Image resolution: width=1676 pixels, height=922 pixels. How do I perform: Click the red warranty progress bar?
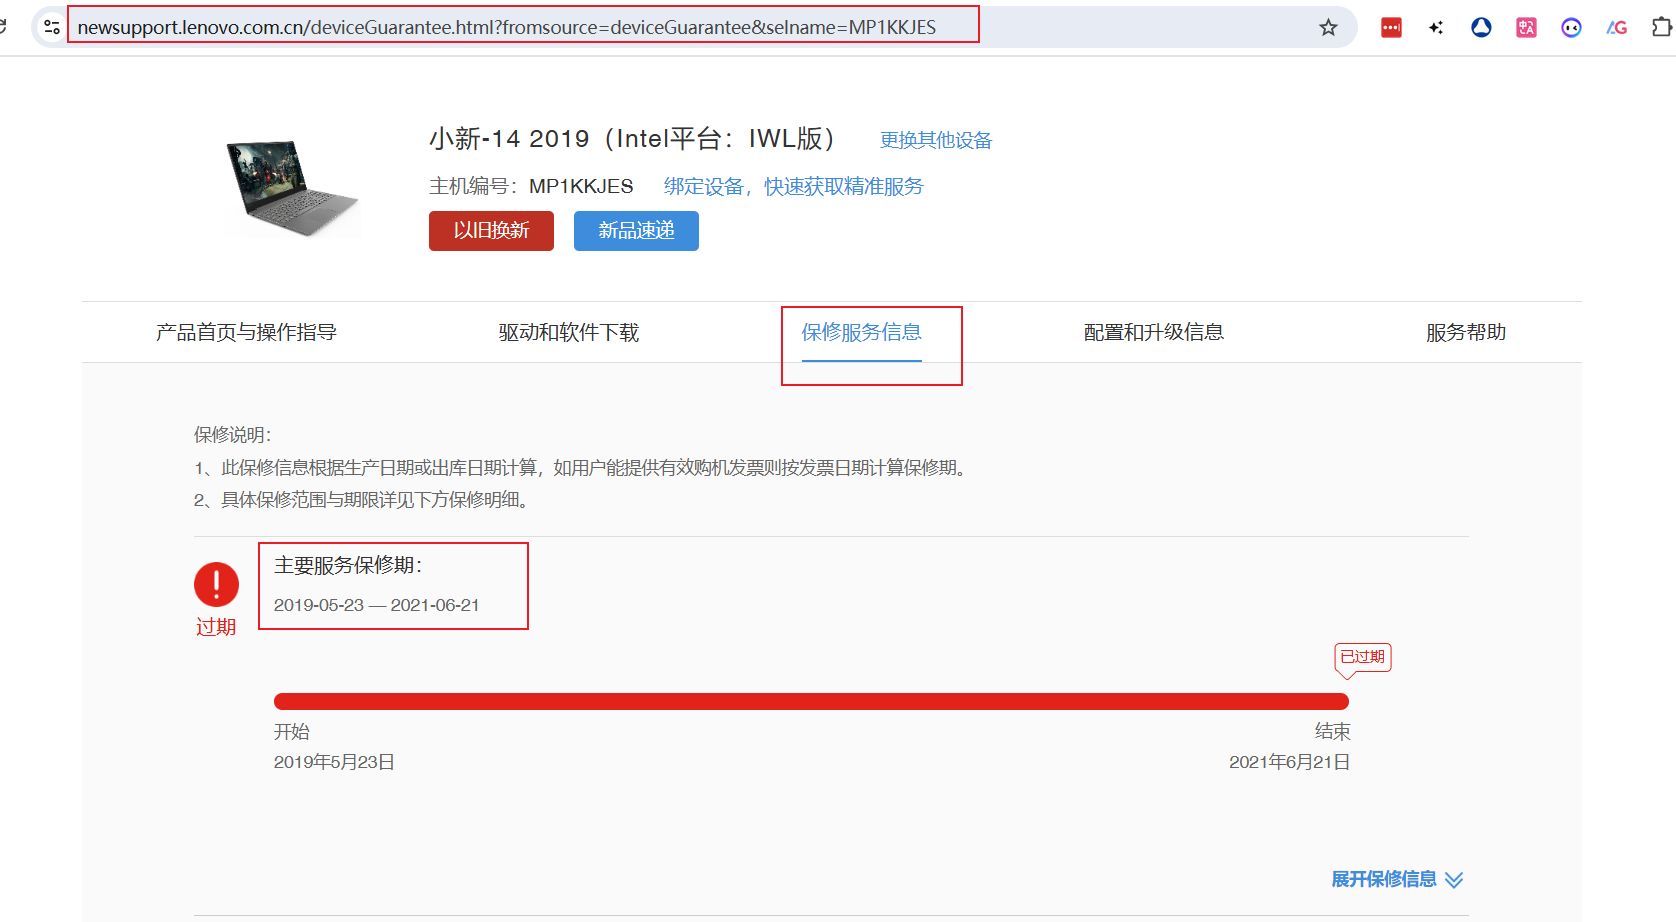point(811,701)
